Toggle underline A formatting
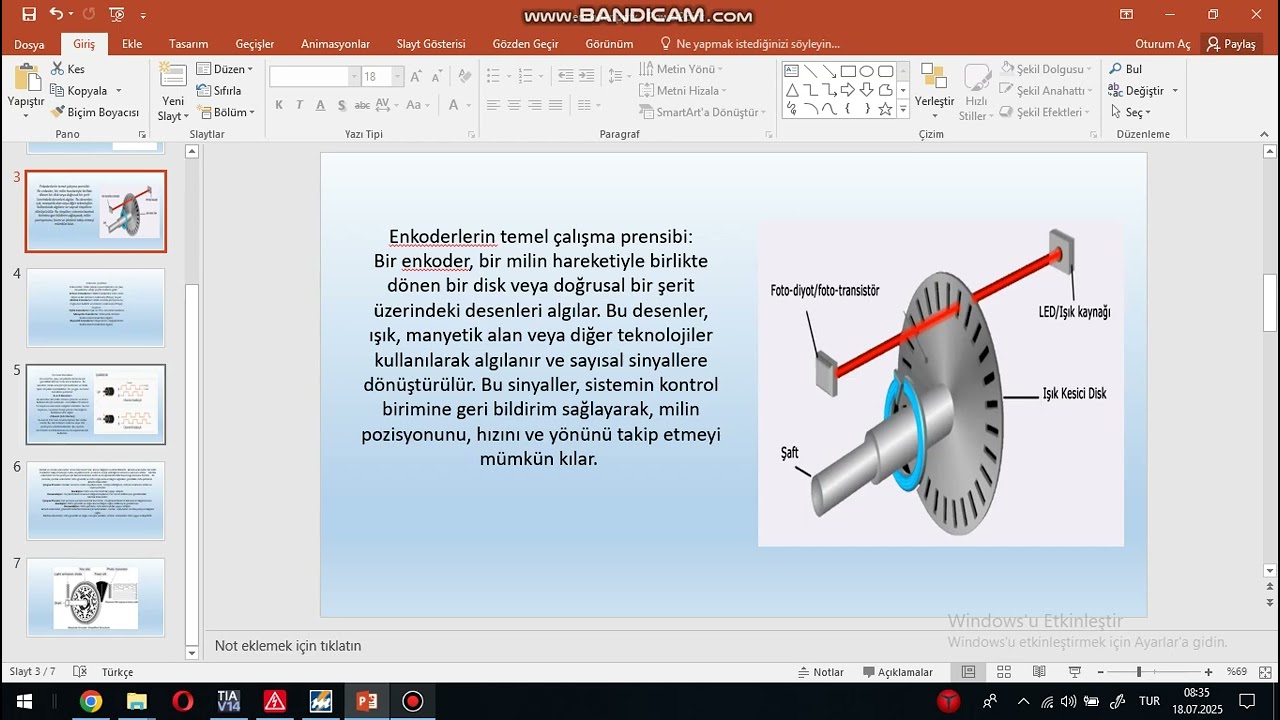 (320, 105)
